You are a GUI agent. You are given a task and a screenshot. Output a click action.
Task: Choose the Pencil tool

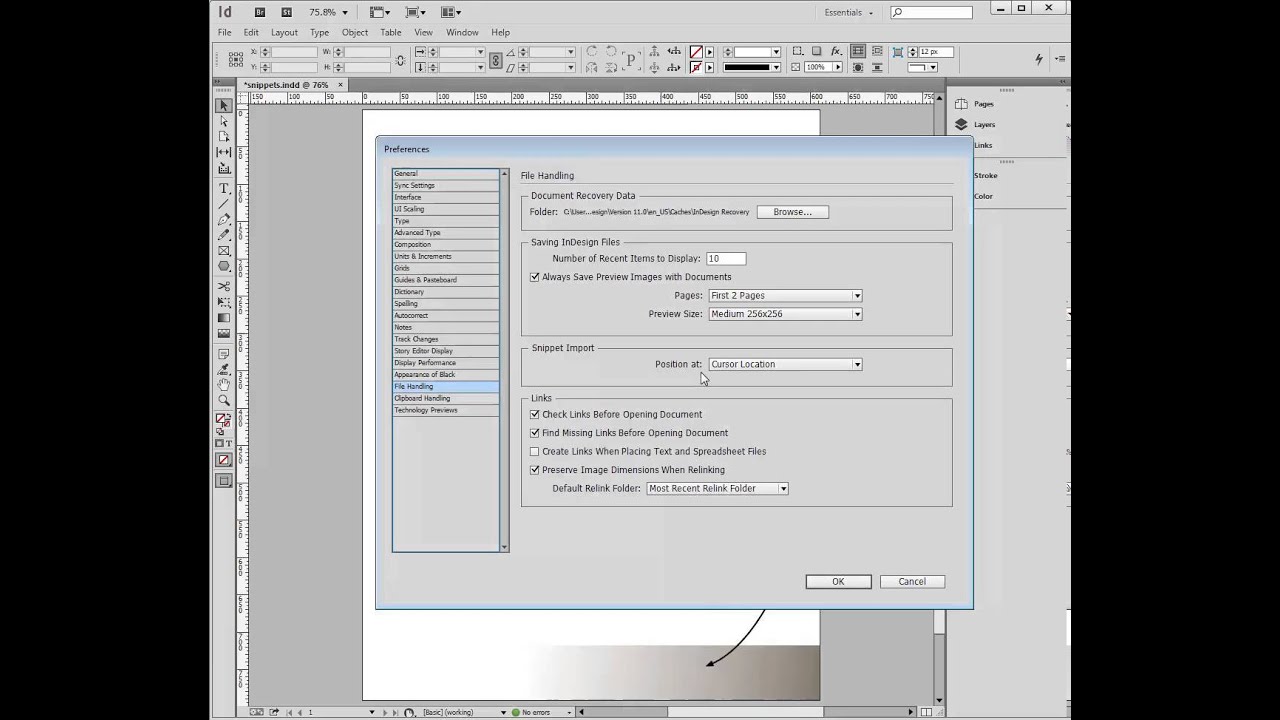click(x=224, y=235)
